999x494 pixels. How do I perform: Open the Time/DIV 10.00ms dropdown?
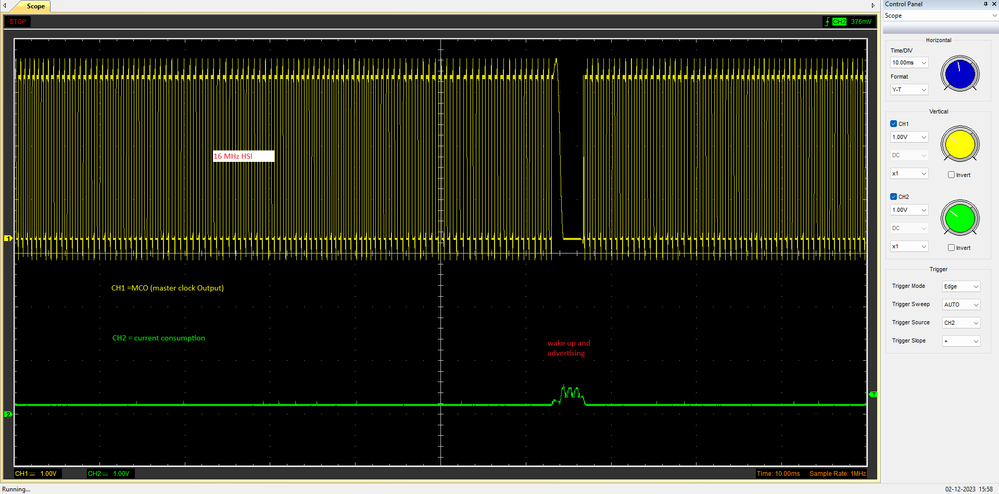tap(909, 62)
